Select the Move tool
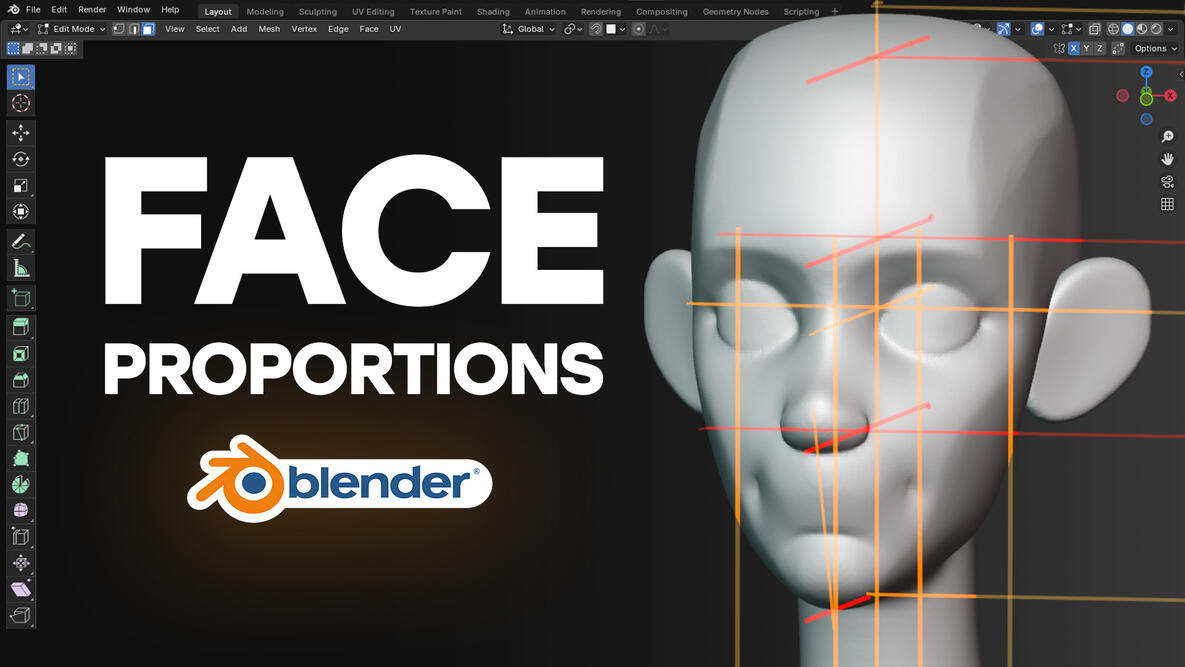Image resolution: width=1185 pixels, height=667 pixels. [x=20, y=131]
